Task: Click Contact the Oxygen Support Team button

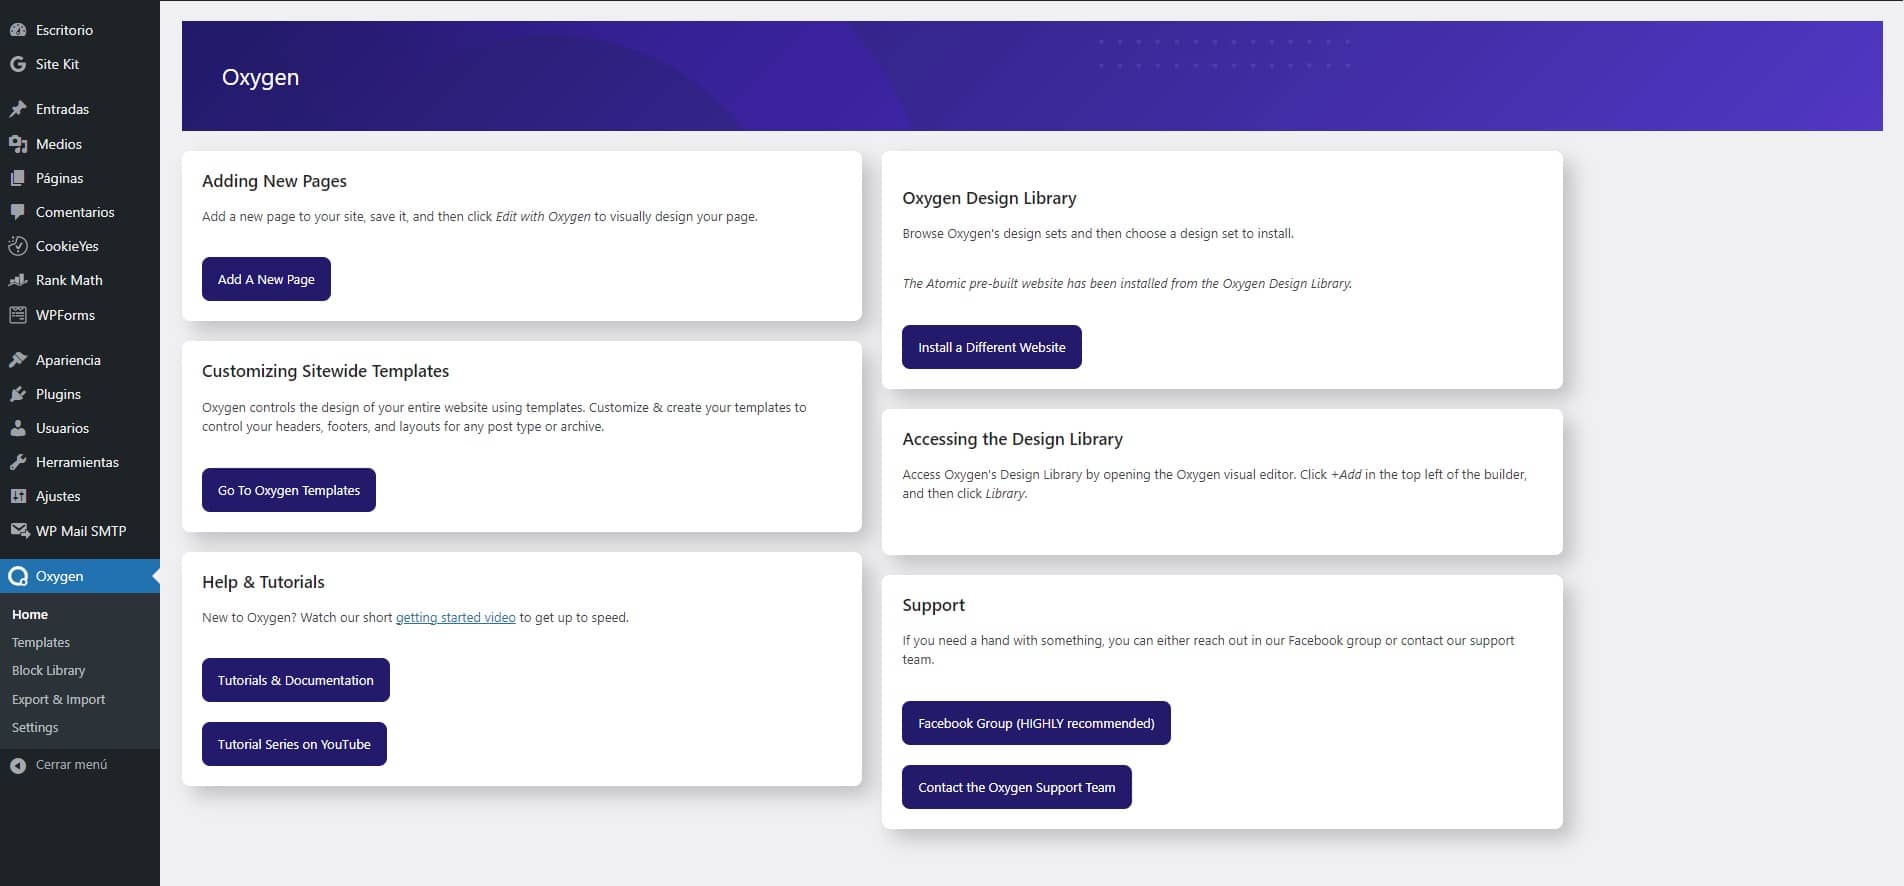Action: tap(1017, 787)
